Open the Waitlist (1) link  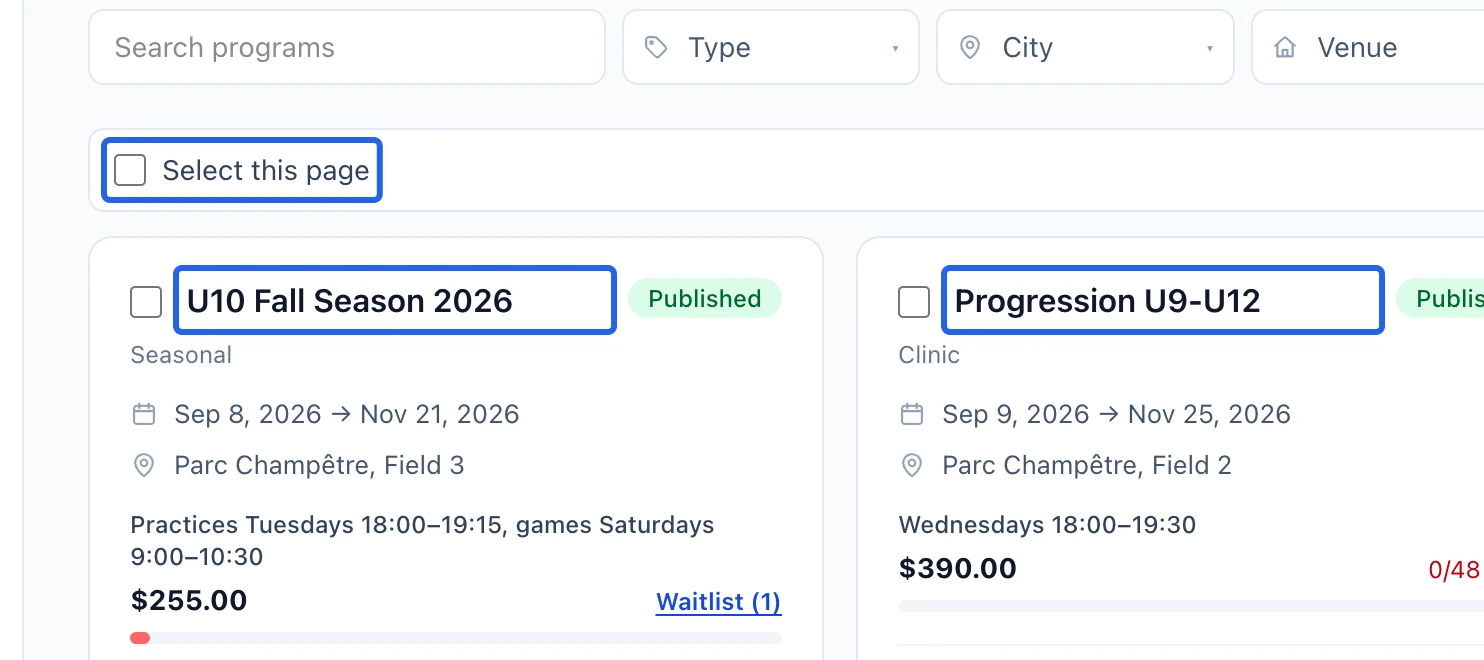[x=718, y=601]
